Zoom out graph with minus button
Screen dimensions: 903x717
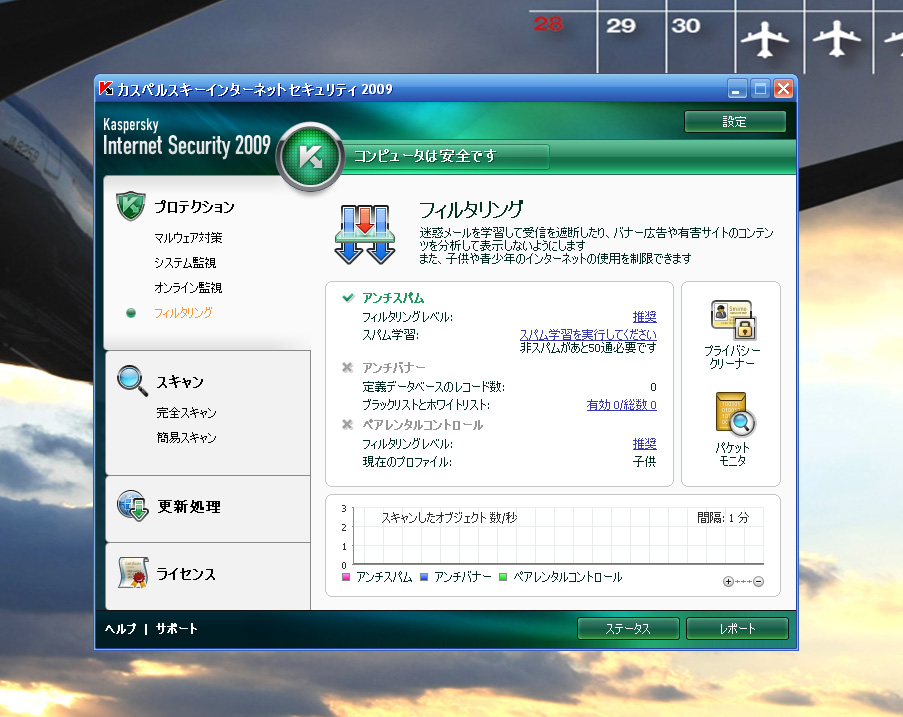click(x=758, y=582)
